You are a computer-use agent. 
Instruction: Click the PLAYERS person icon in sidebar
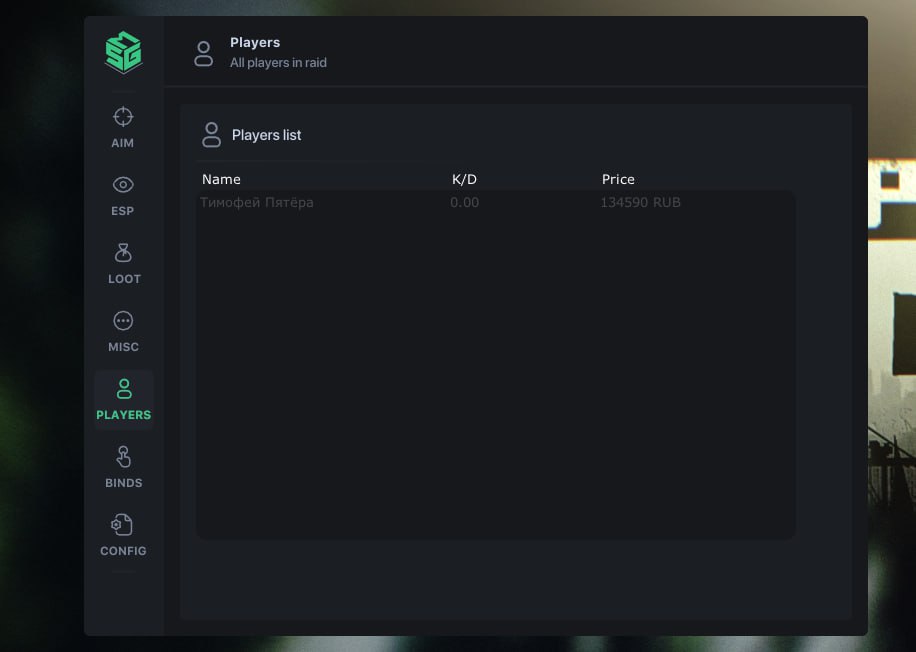tap(124, 389)
